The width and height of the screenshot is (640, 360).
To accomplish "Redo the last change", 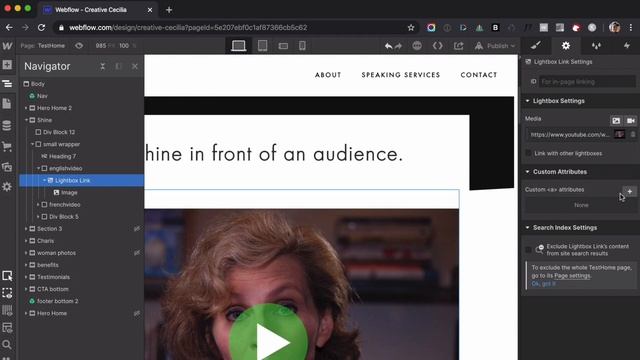I will pos(398,46).
